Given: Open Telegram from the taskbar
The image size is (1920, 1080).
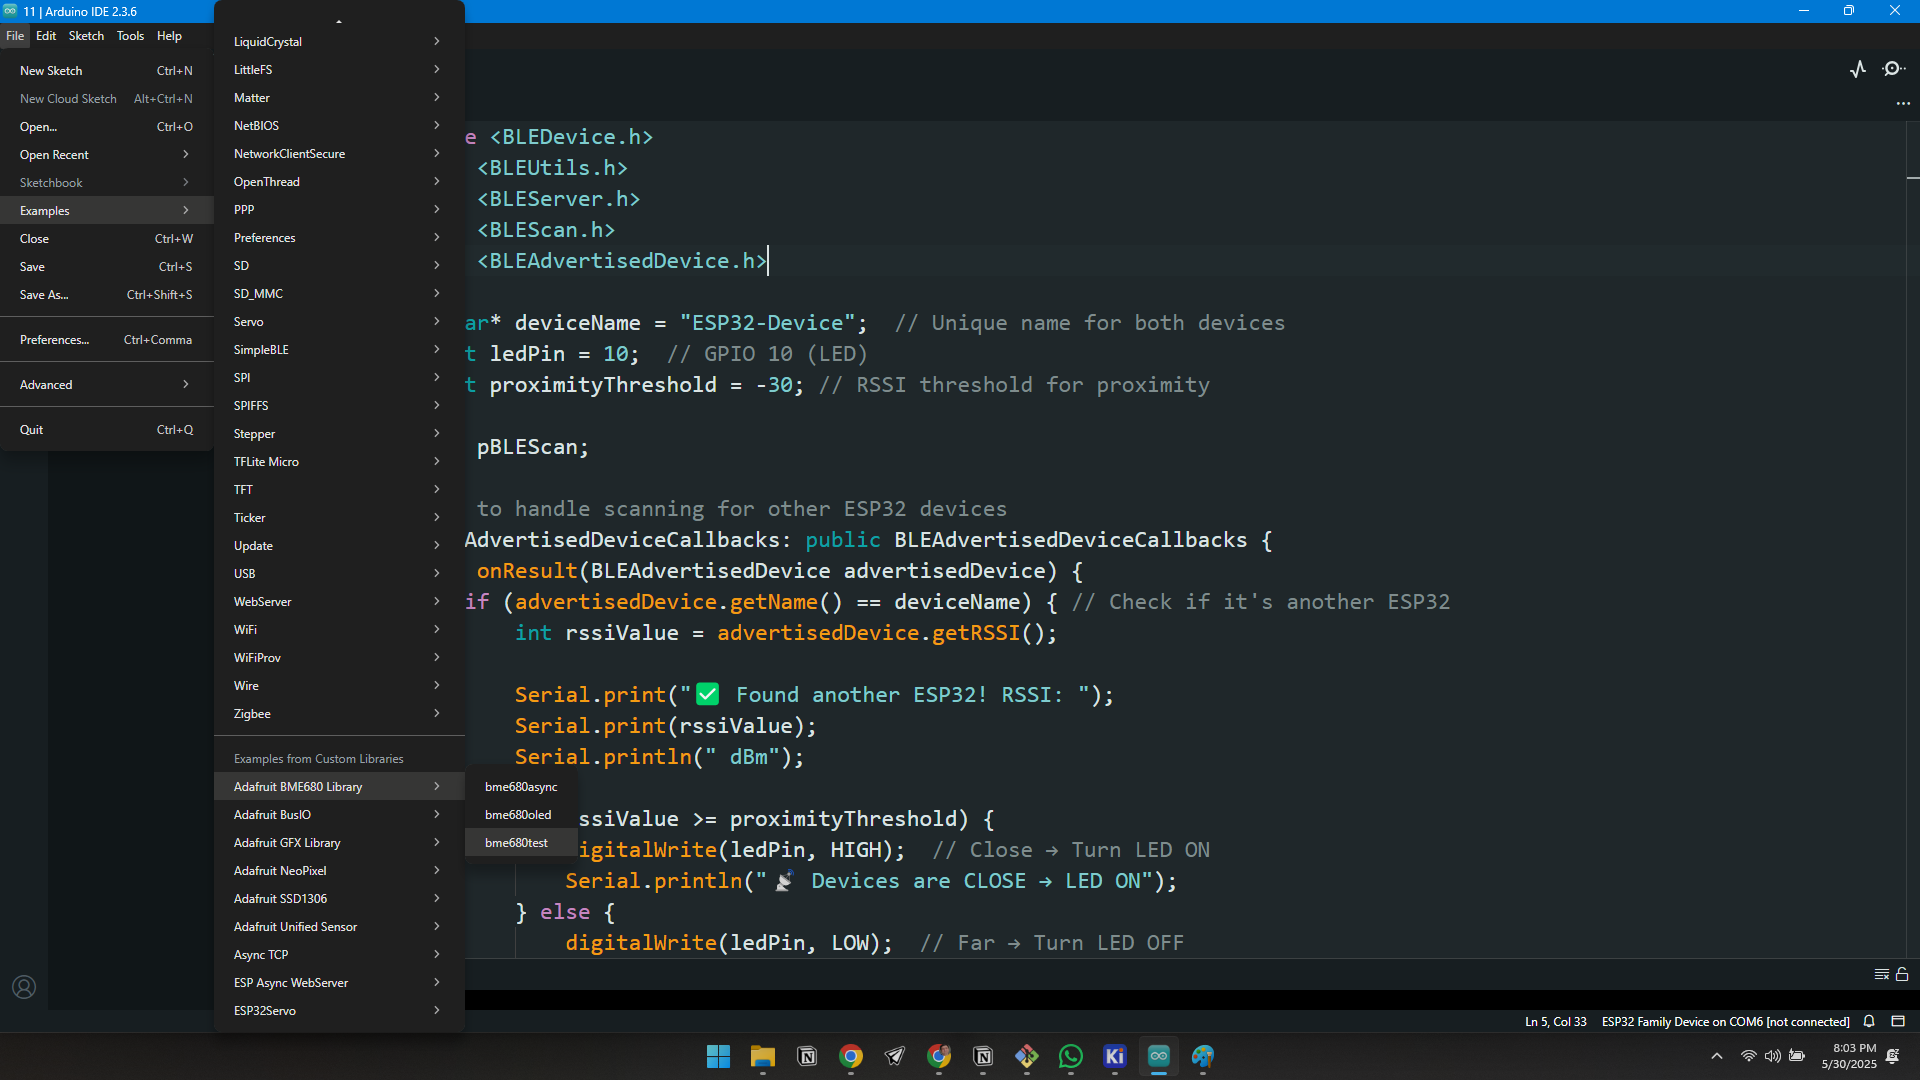Looking at the screenshot, I should (x=895, y=1056).
